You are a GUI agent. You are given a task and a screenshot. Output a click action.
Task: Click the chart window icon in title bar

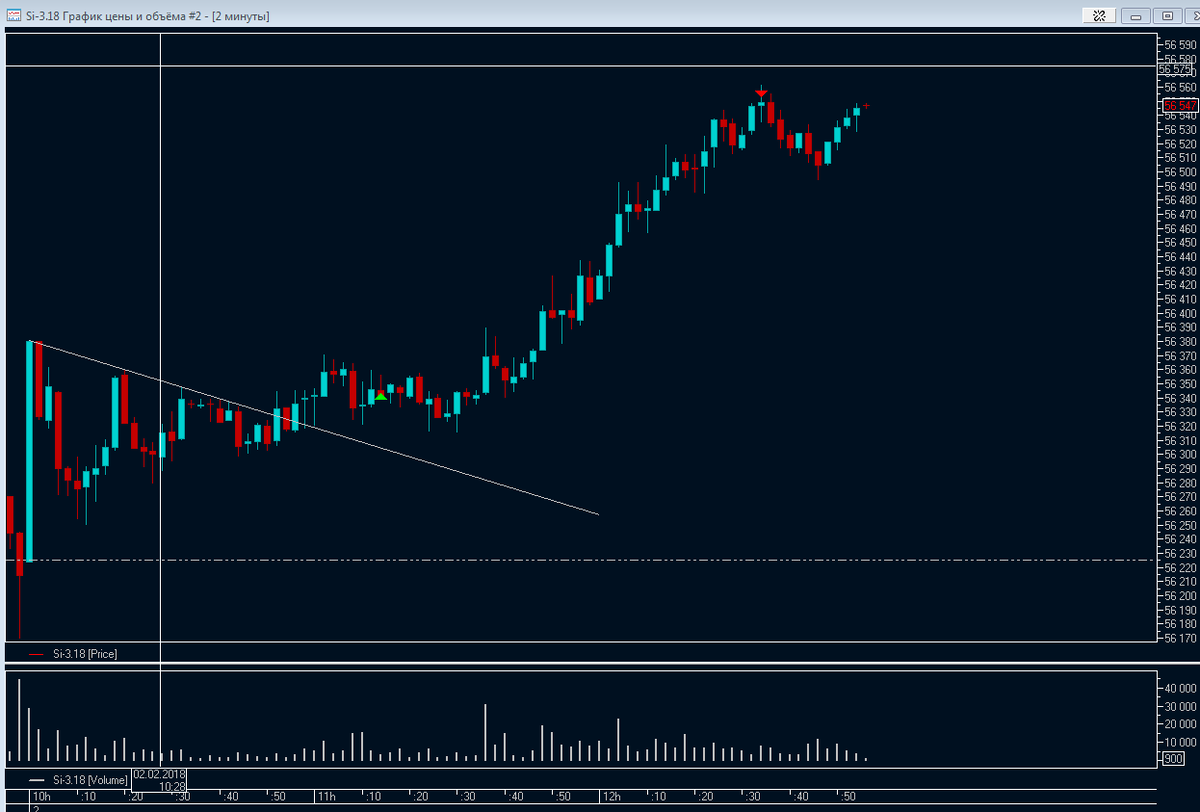(x=15, y=16)
